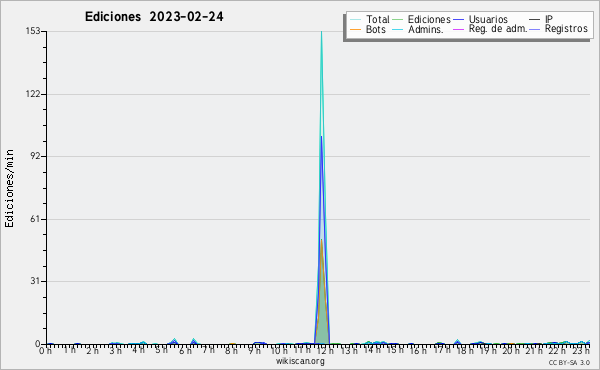Viewport: 600px width, 370px height.
Task: Click the orange Bots legend swatch
Action: (355, 29)
